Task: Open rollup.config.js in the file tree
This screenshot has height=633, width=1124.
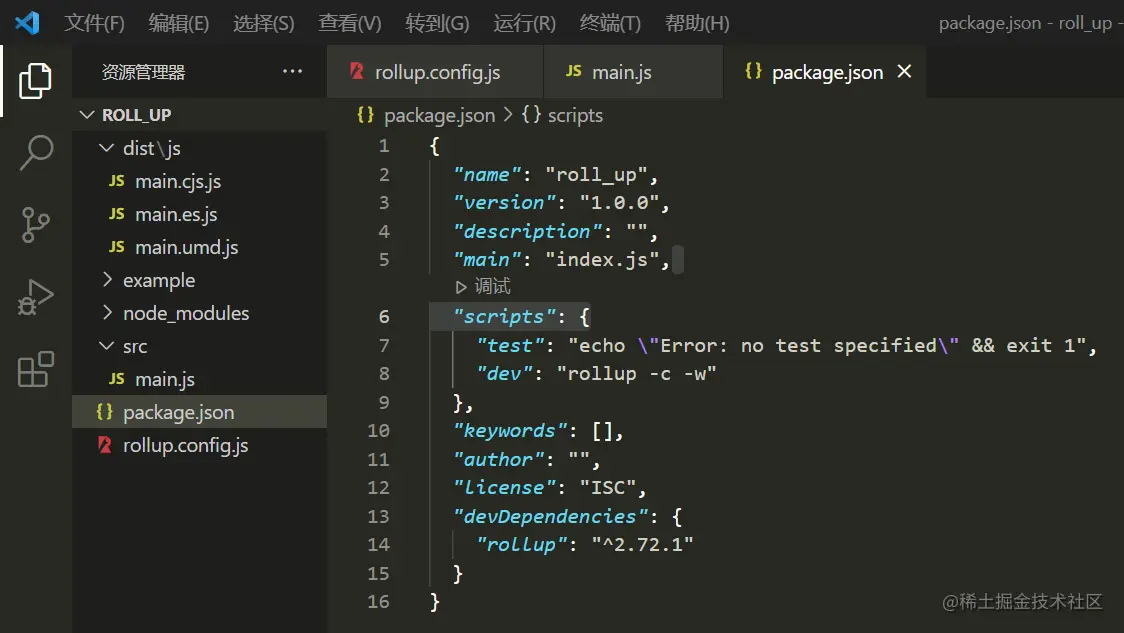Action: (x=199, y=444)
